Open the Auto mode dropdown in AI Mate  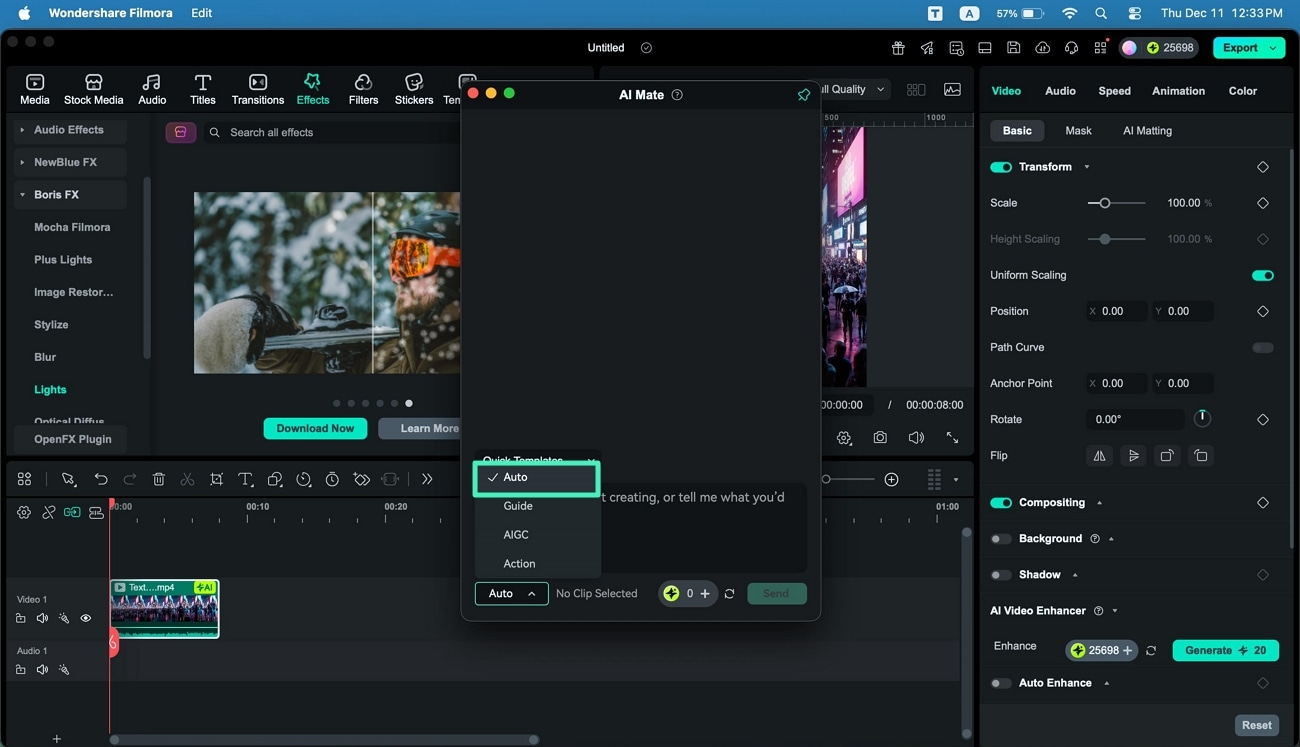click(x=511, y=594)
